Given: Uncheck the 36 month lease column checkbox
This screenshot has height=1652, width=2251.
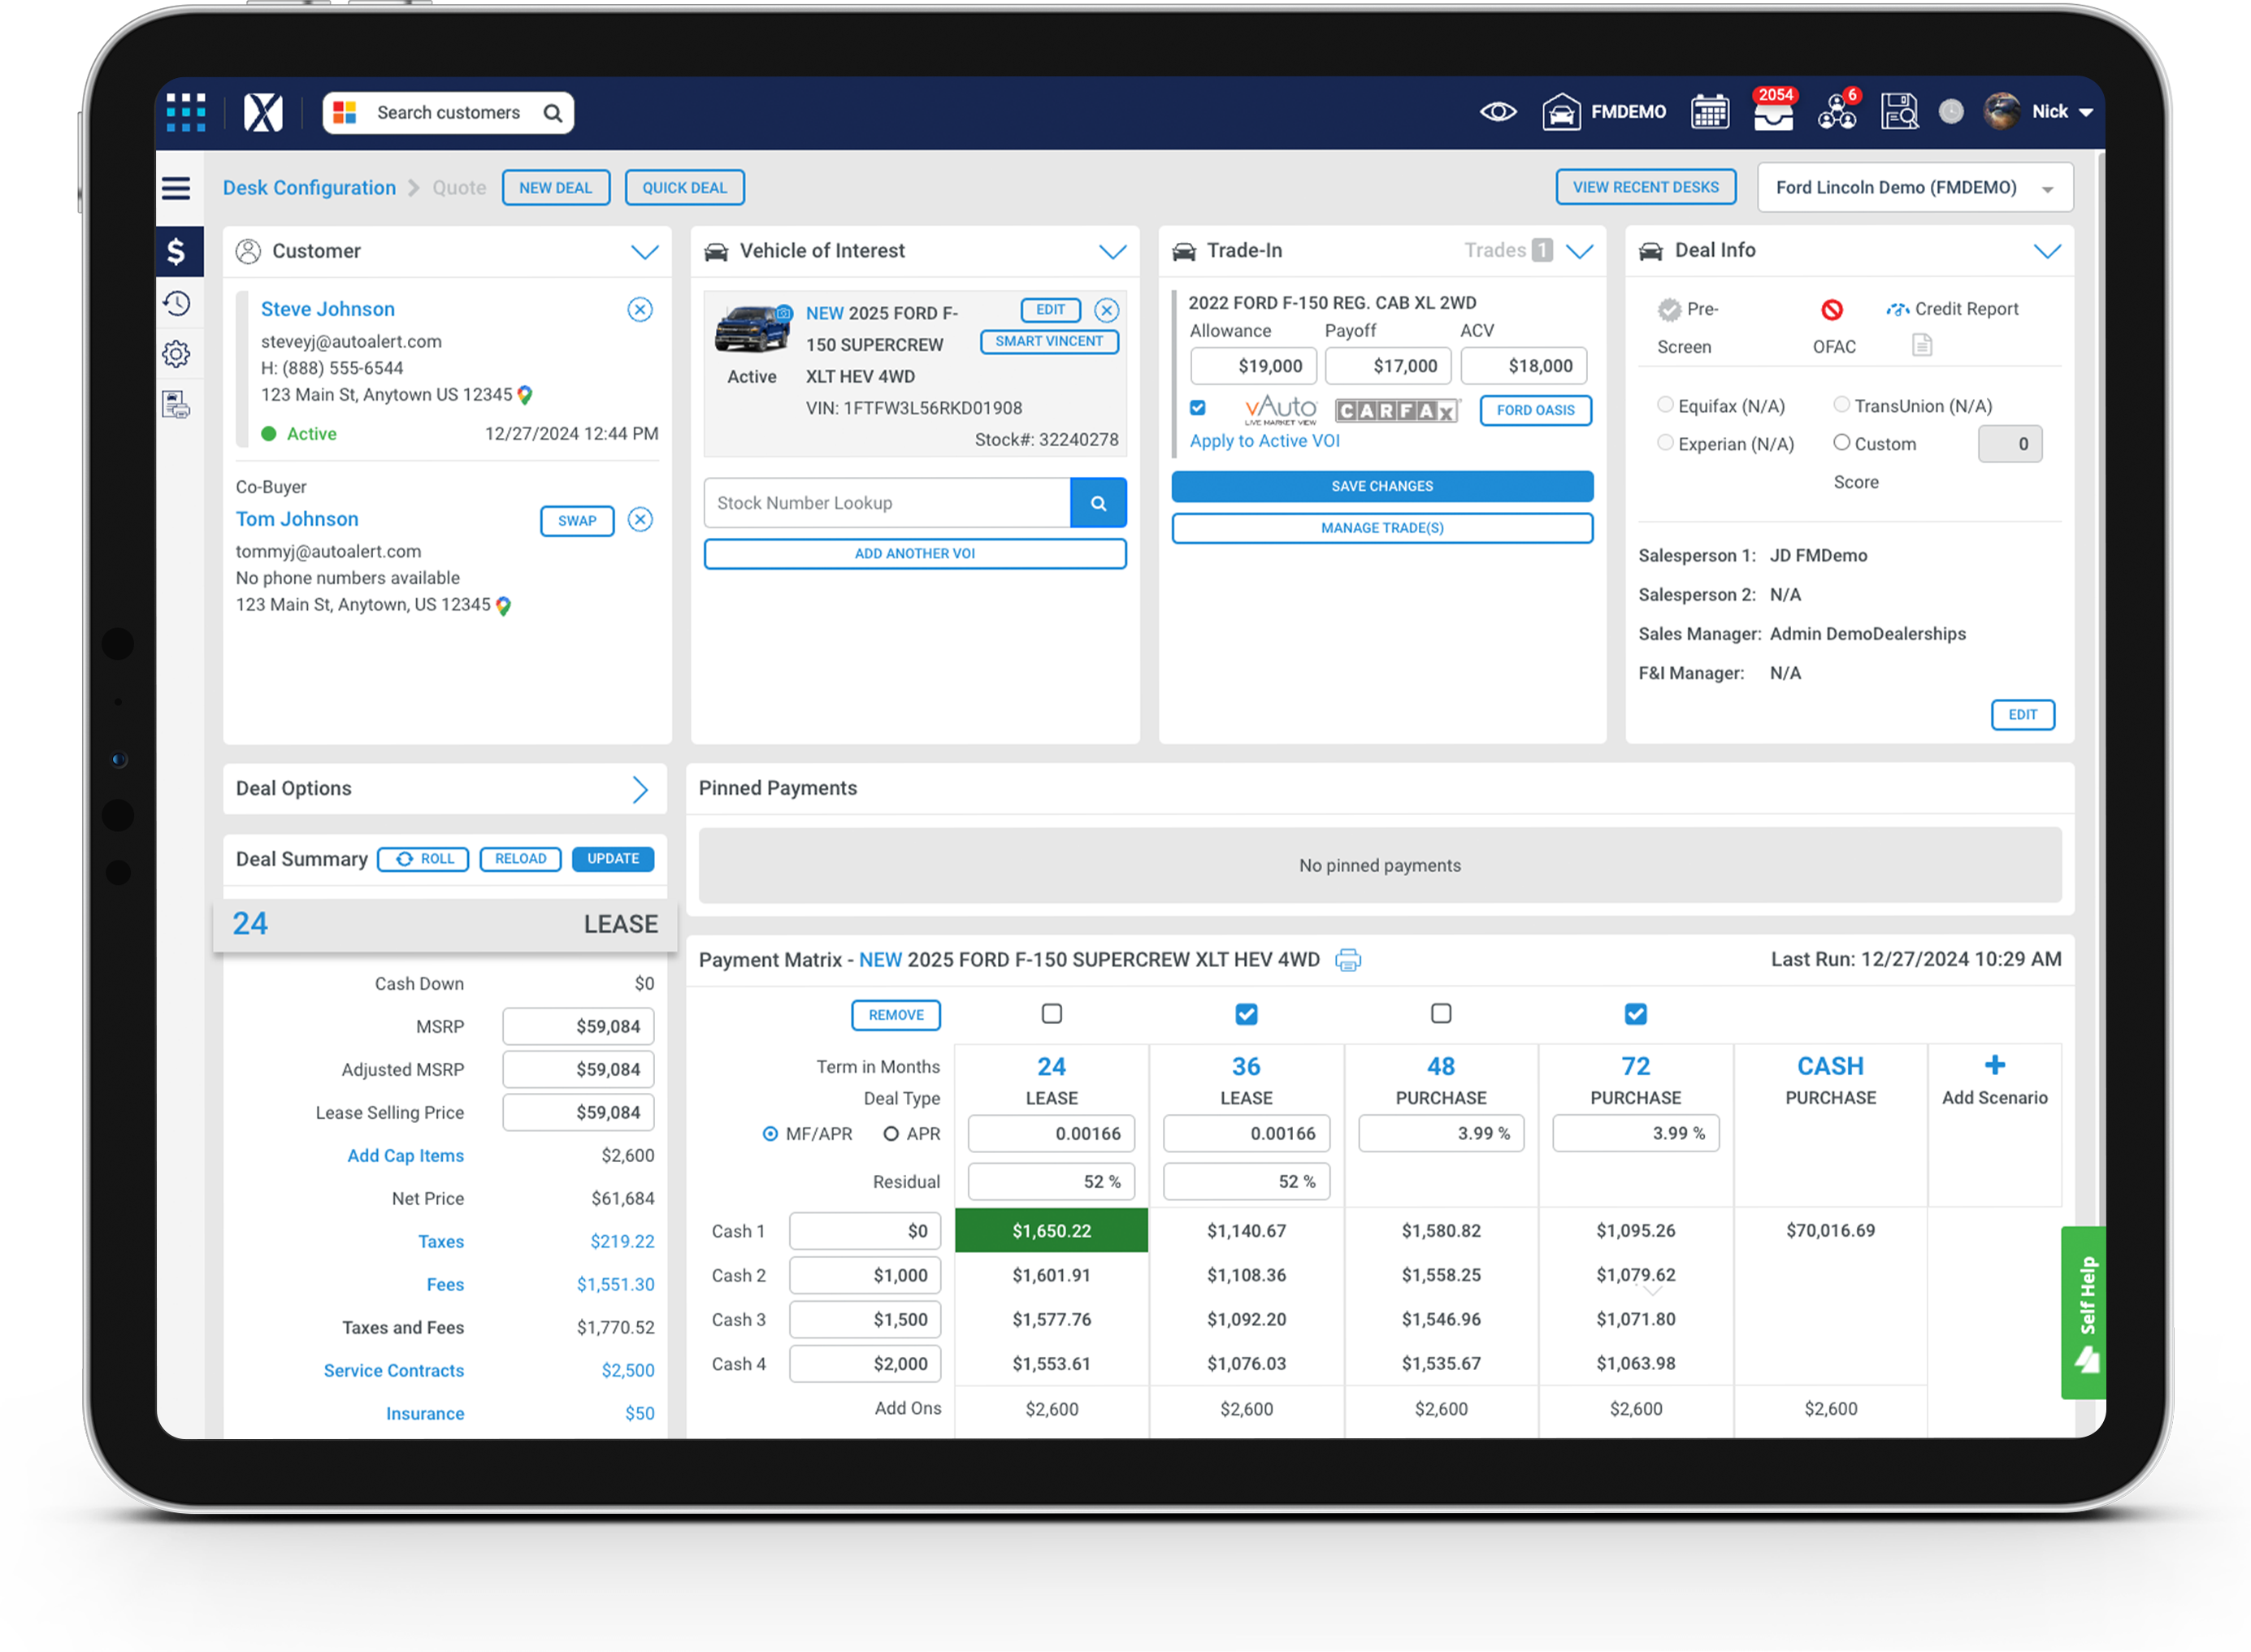Looking at the screenshot, I should [x=1246, y=1015].
